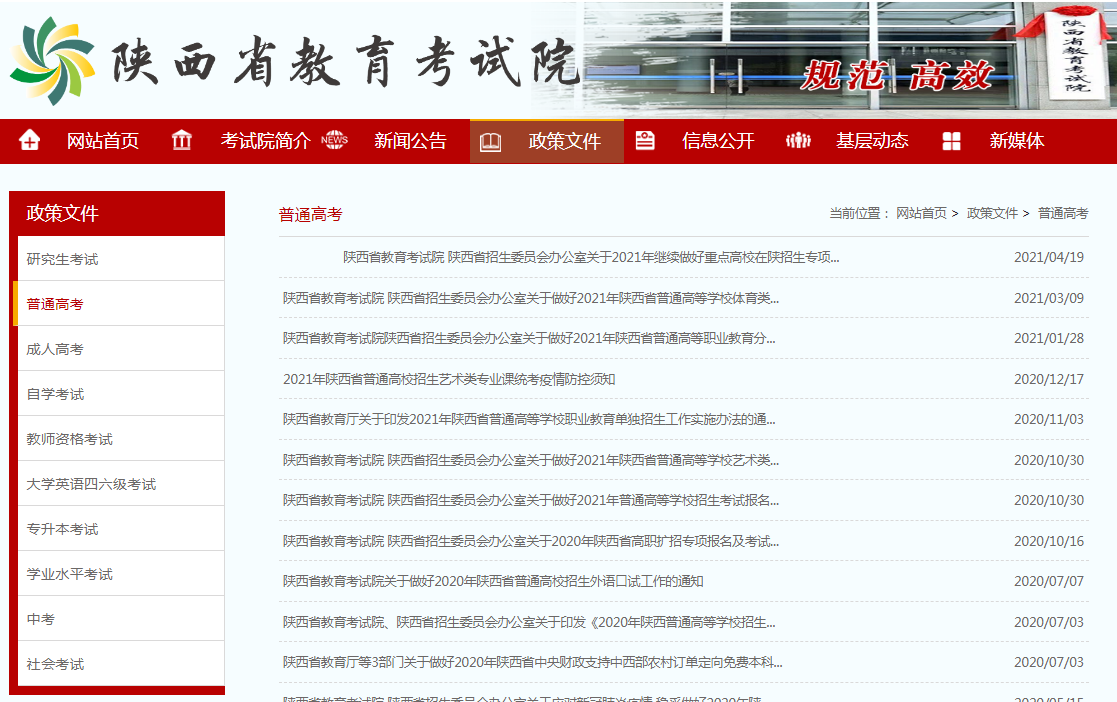Open the 招生外语口试工作的通知 article
Image resolution: width=1117 pixels, height=702 pixels.
point(493,582)
